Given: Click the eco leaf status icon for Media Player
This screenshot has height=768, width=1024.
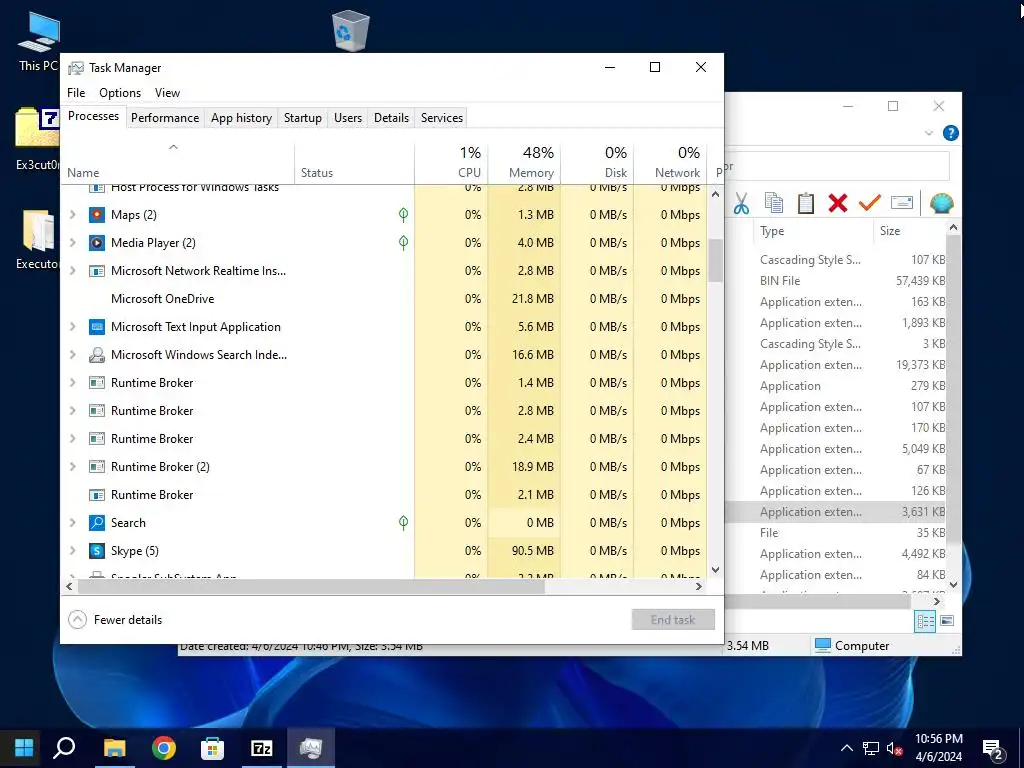Looking at the screenshot, I should tap(404, 242).
